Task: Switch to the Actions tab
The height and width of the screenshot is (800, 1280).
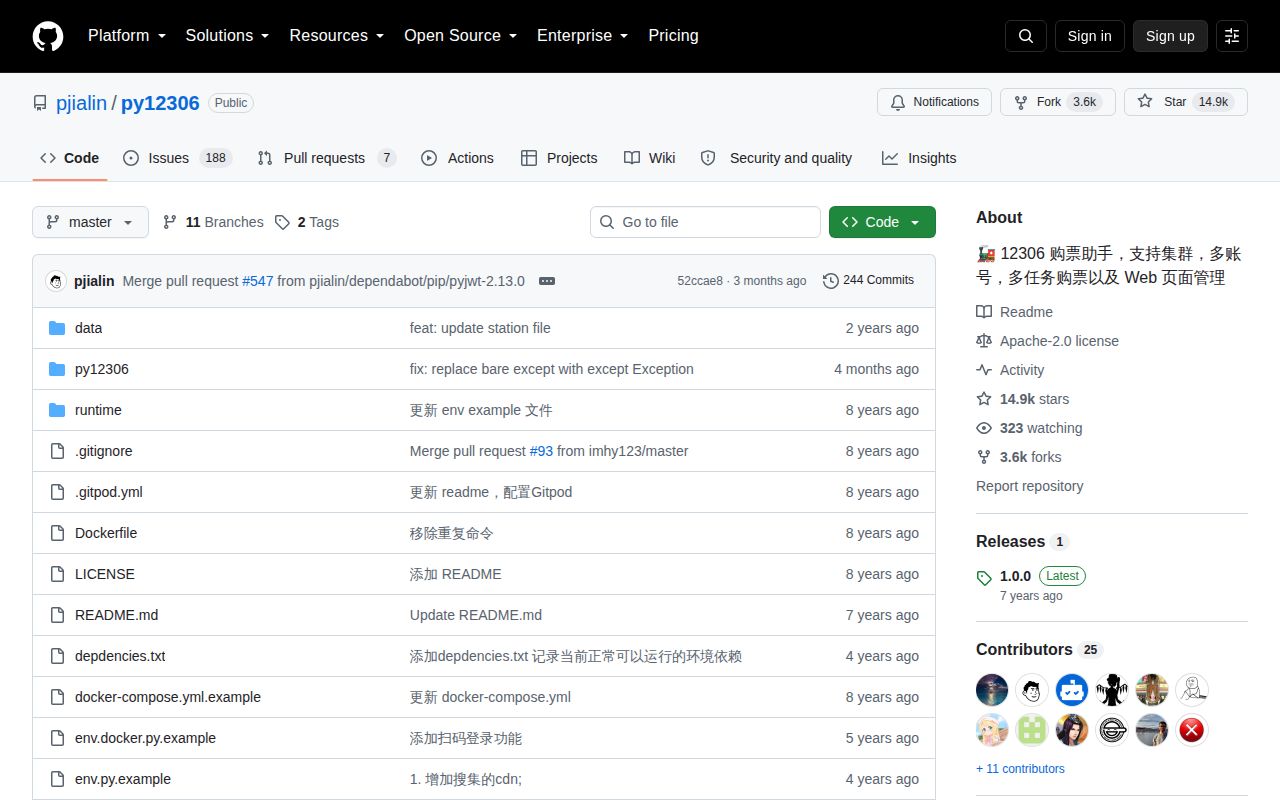Action: (x=457, y=158)
